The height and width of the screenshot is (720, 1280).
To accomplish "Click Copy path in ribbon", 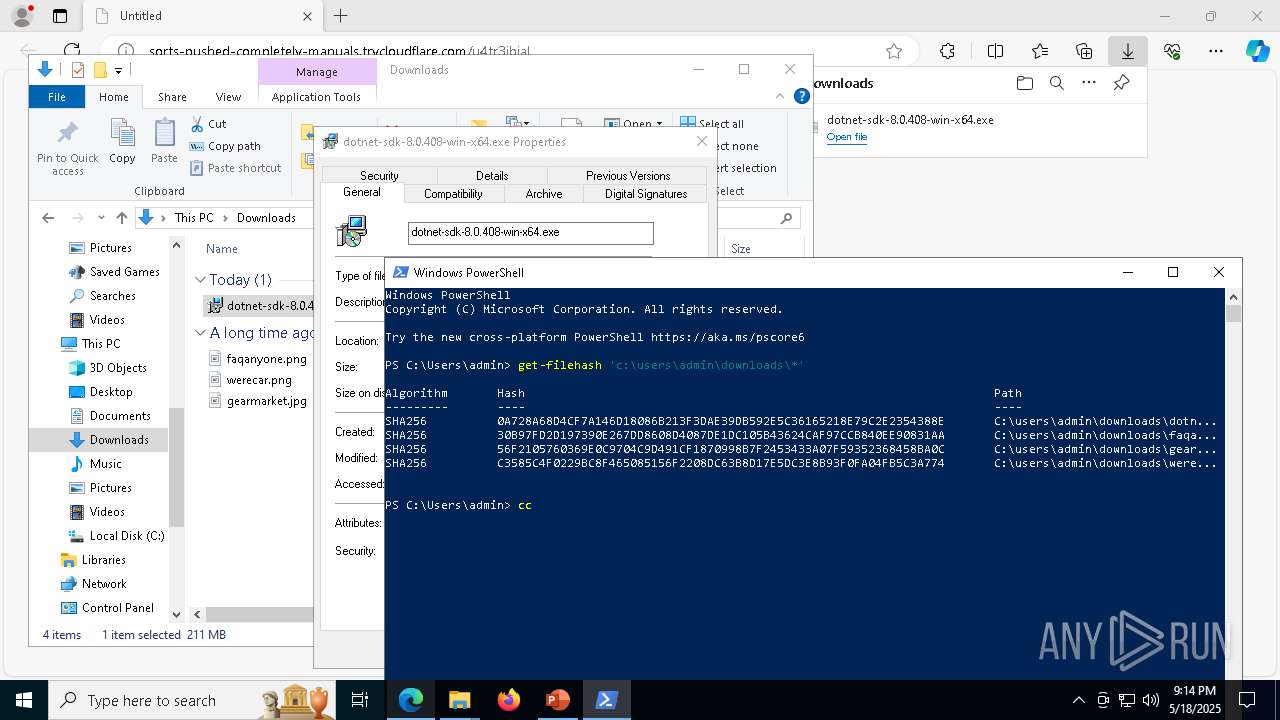I will click(x=225, y=146).
